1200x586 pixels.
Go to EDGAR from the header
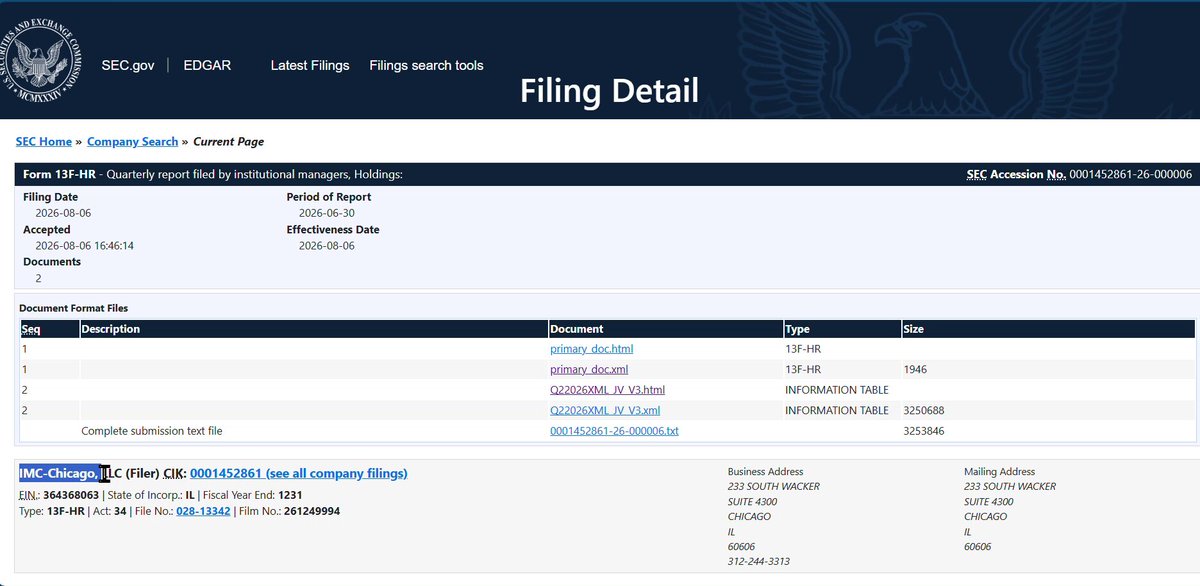(x=207, y=65)
